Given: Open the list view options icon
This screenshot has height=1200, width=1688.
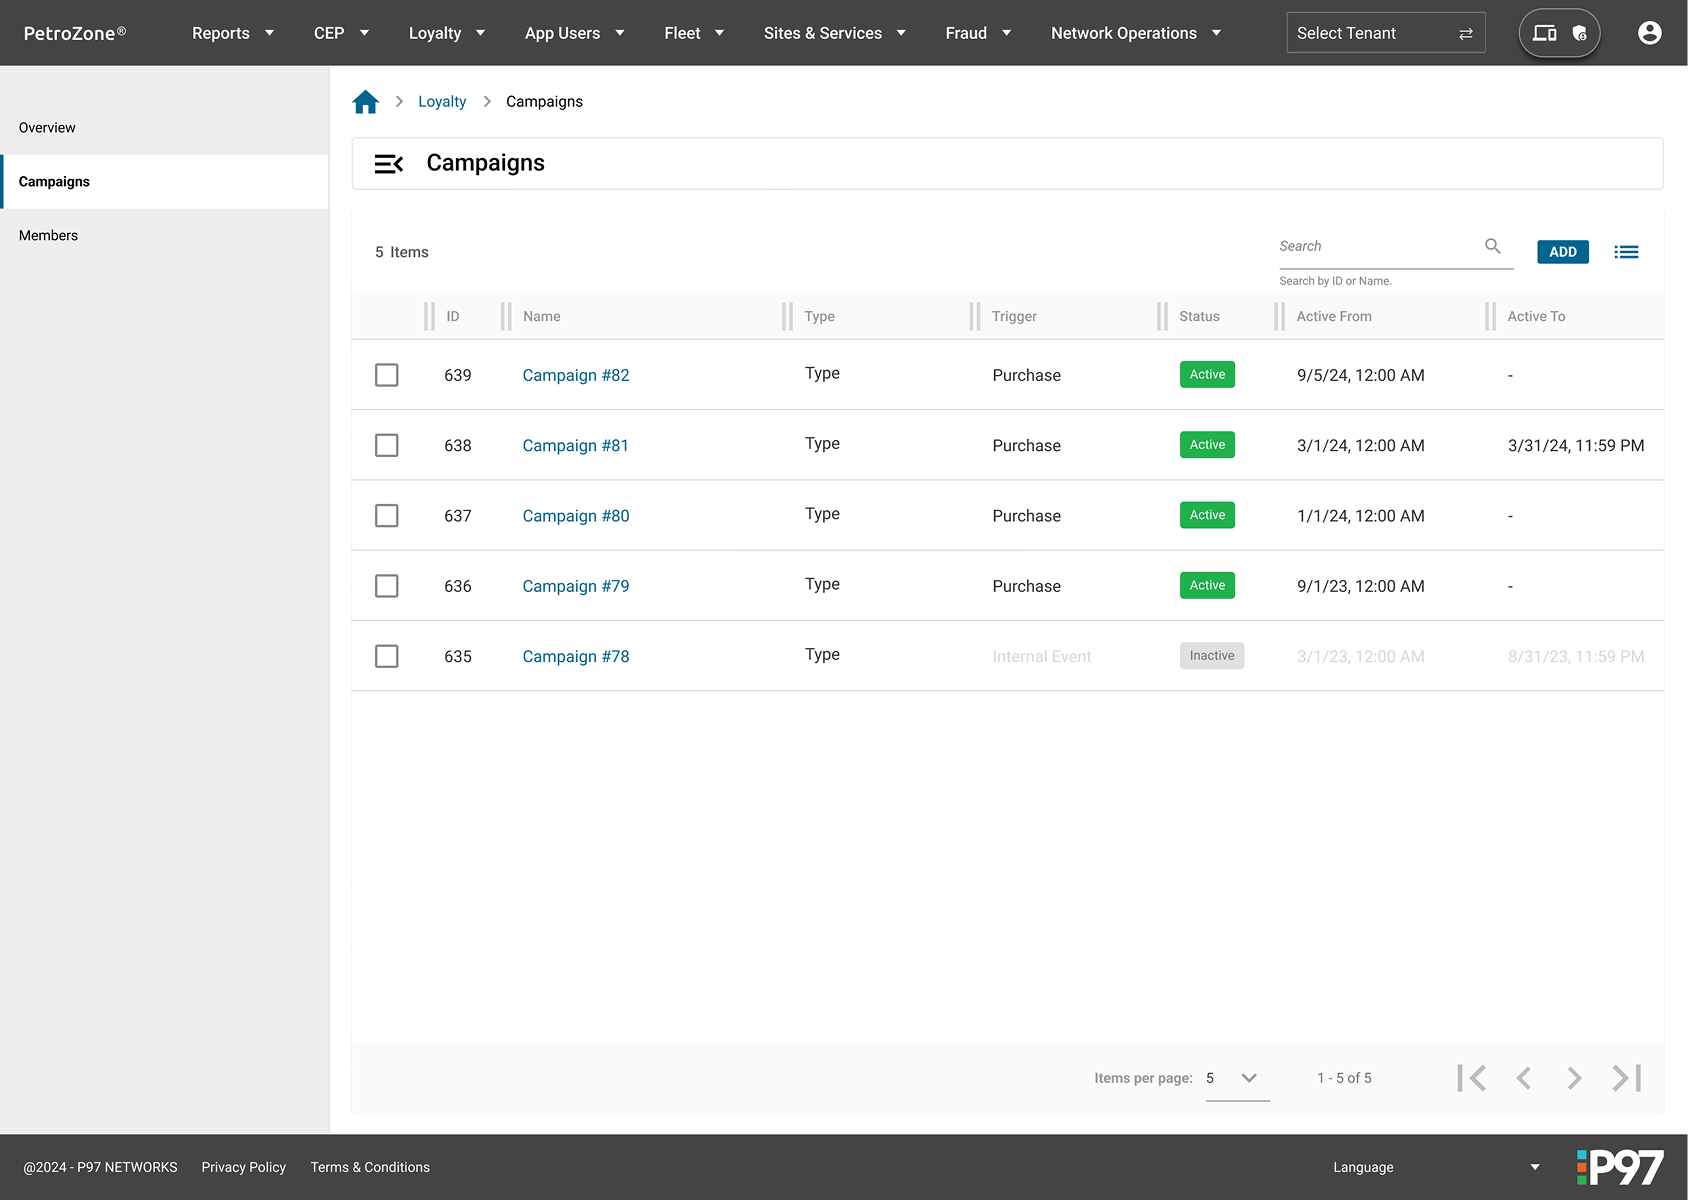Looking at the screenshot, I should 1626,252.
